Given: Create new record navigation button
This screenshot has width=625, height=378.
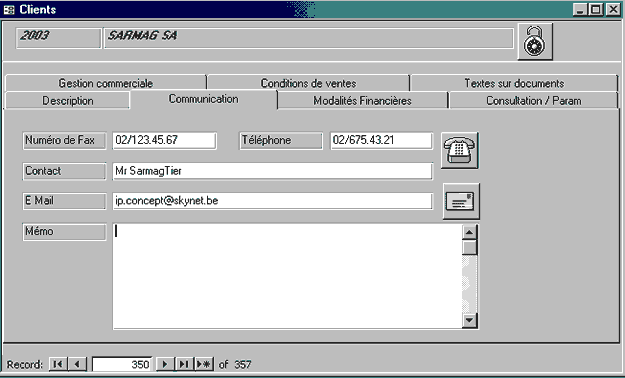Looking at the screenshot, I should (x=204, y=364).
